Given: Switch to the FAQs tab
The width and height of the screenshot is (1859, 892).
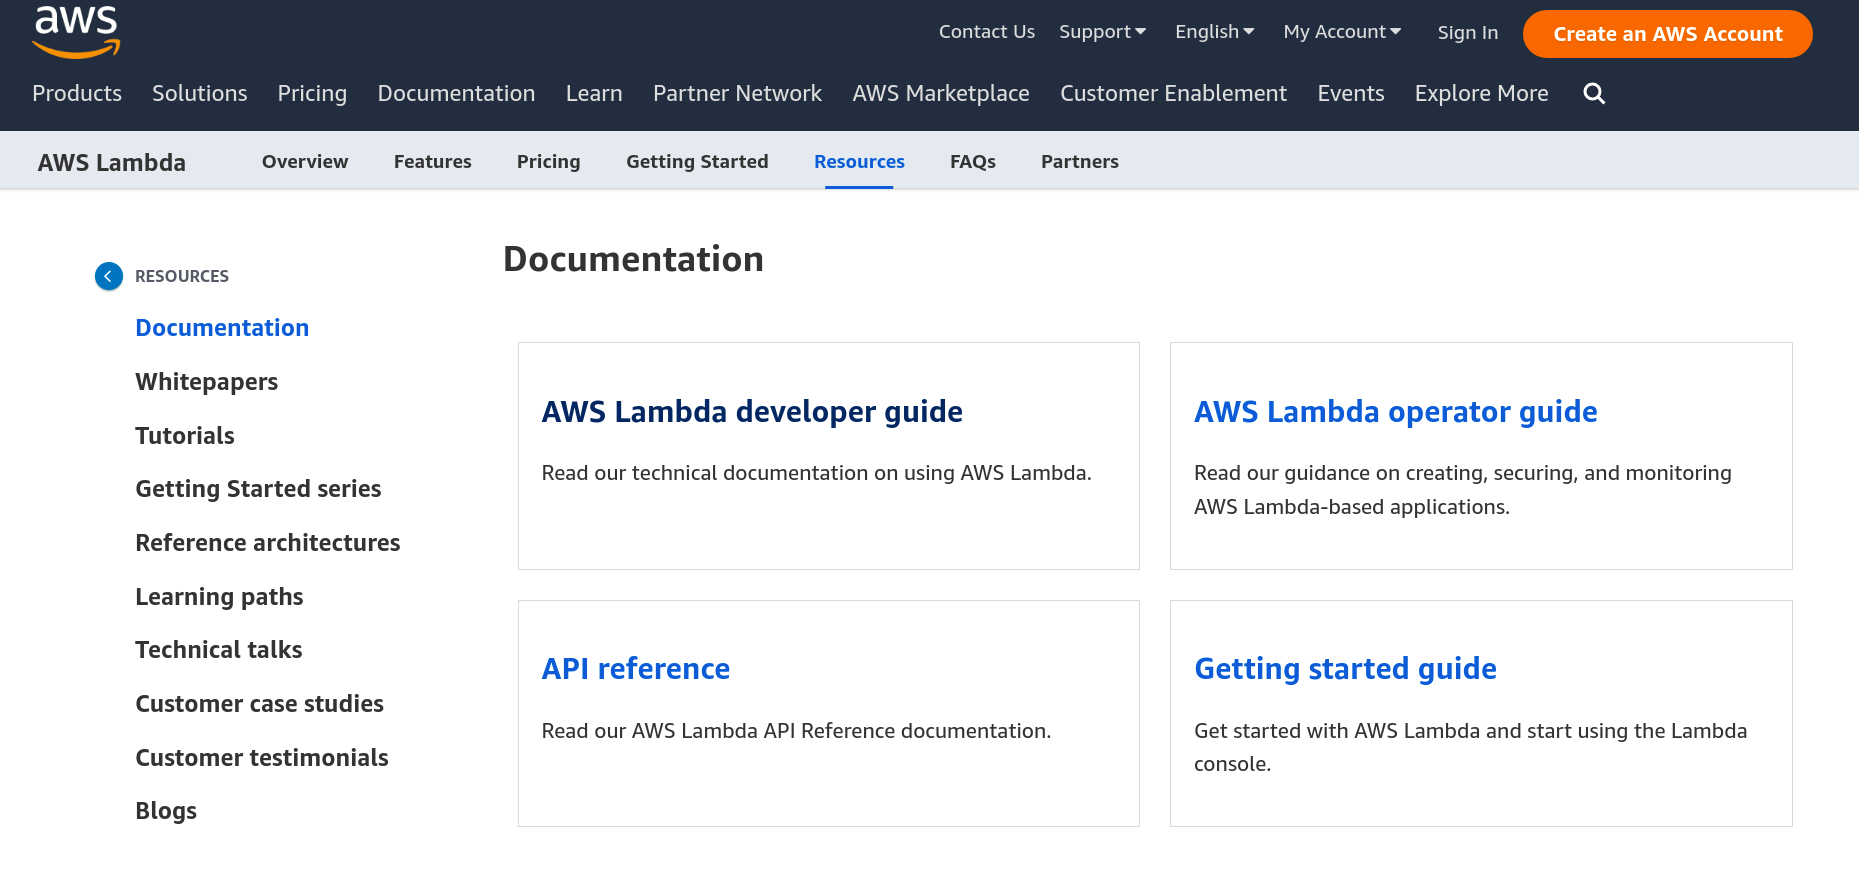Looking at the screenshot, I should pyautogui.click(x=973, y=162).
